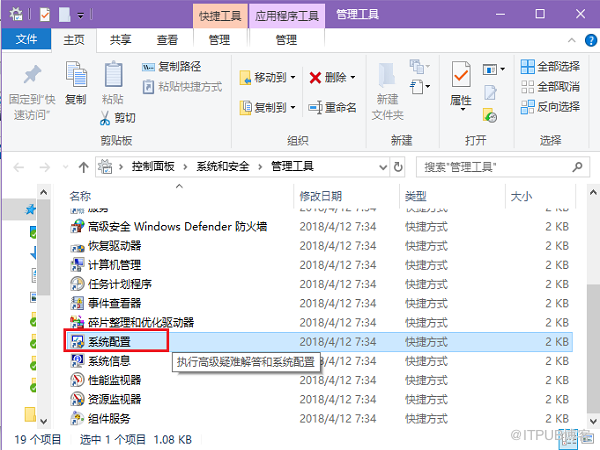
Task: Select the 事件查看器 shortcut icon
Action: pos(77,303)
